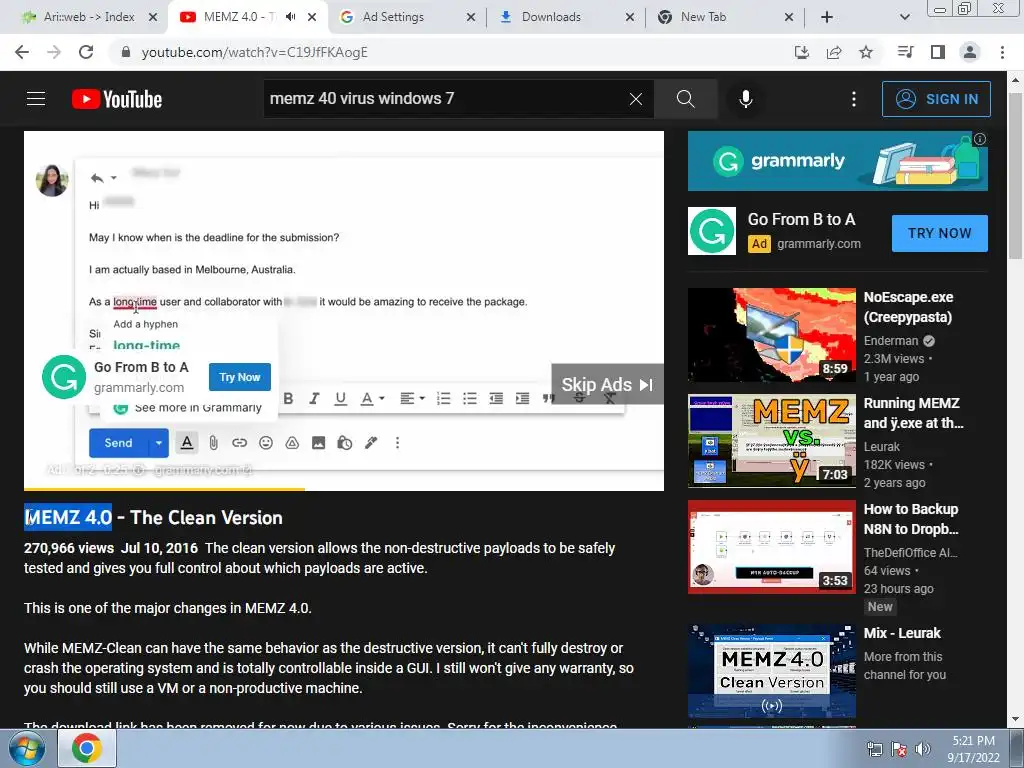Open the YouTube settings three-dot menu

point(854,99)
